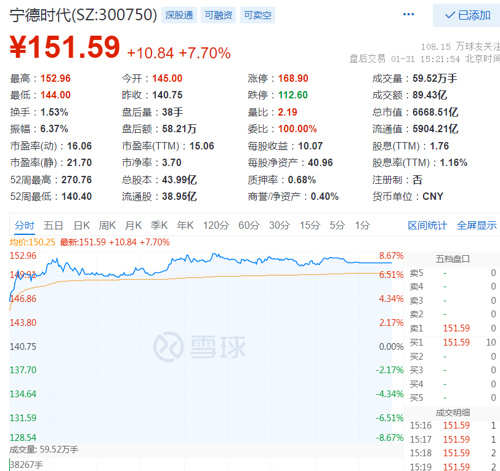Open 区间统计 range statistics
Screen dimensions: 500x471
(427, 226)
